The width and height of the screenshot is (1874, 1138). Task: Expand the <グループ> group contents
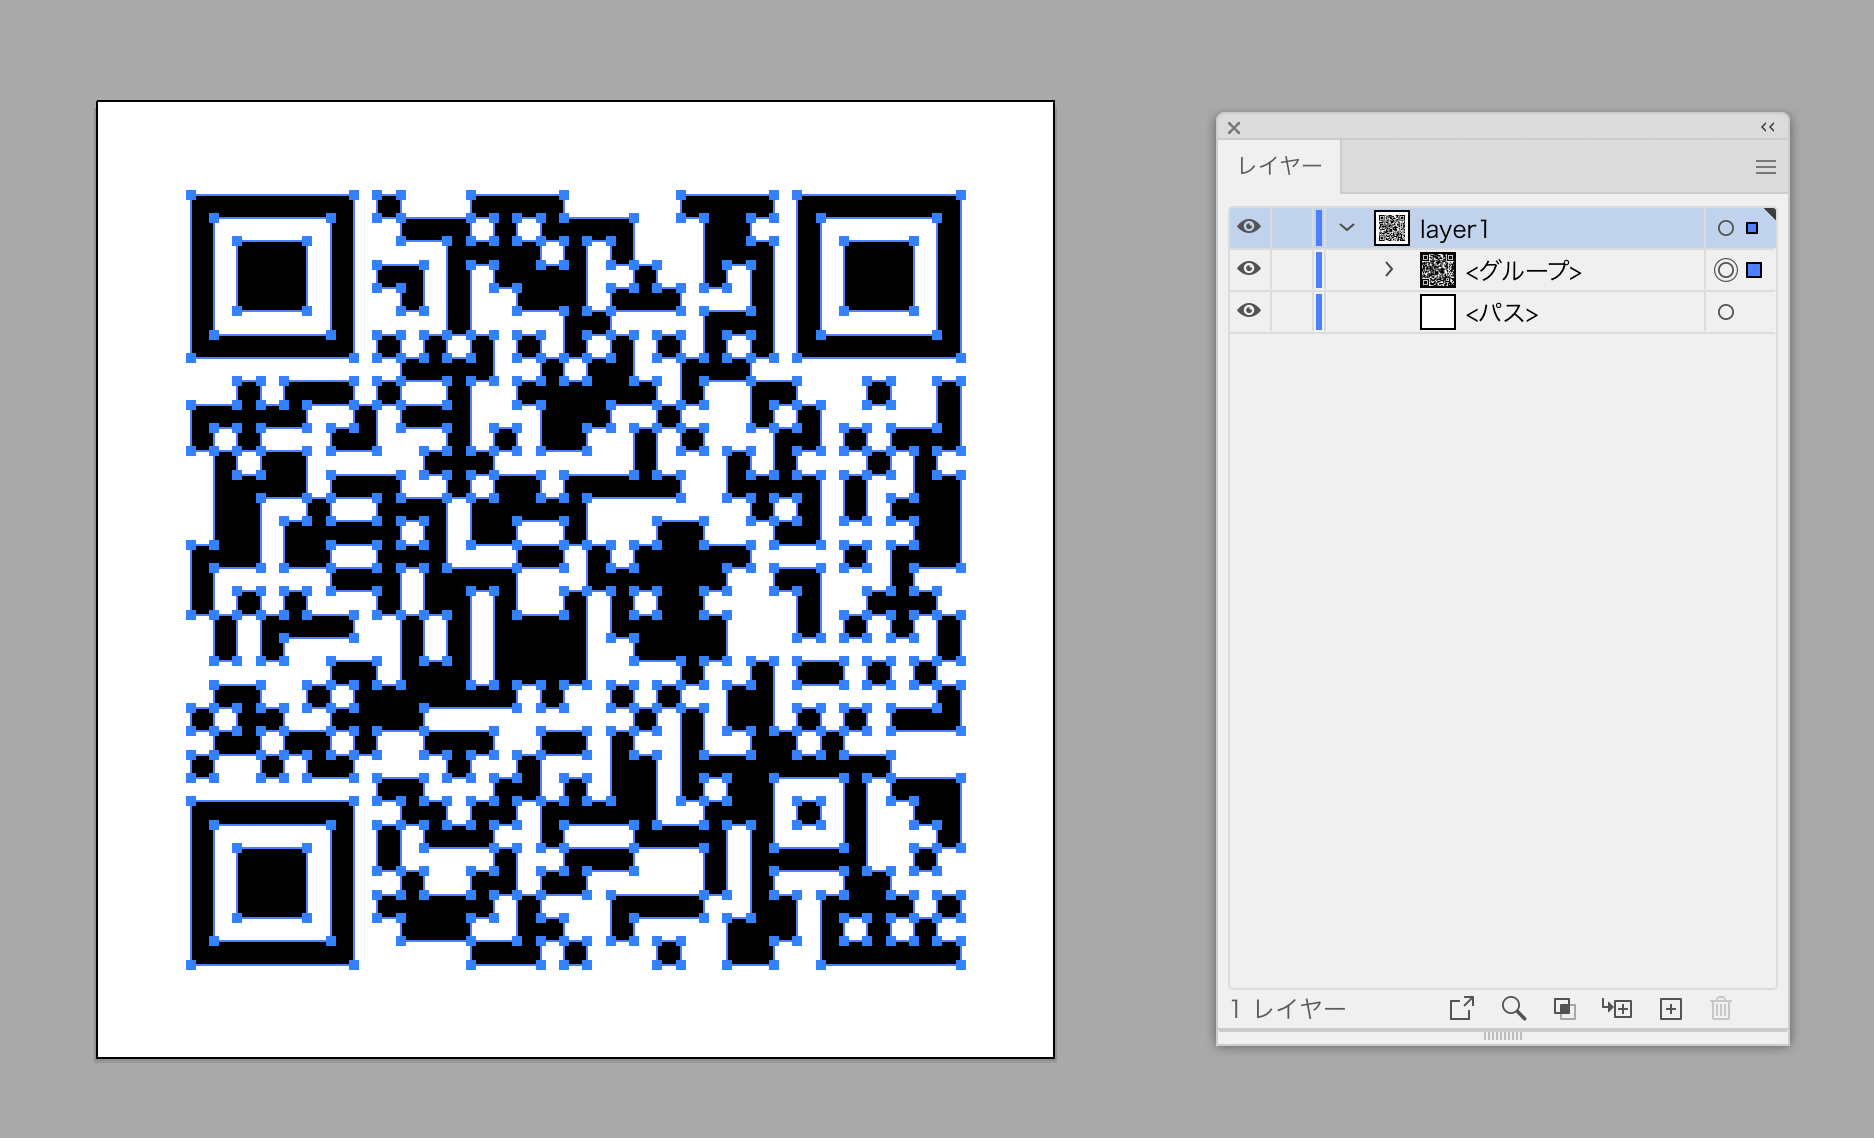pyautogui.click(x=1389, y=269)
